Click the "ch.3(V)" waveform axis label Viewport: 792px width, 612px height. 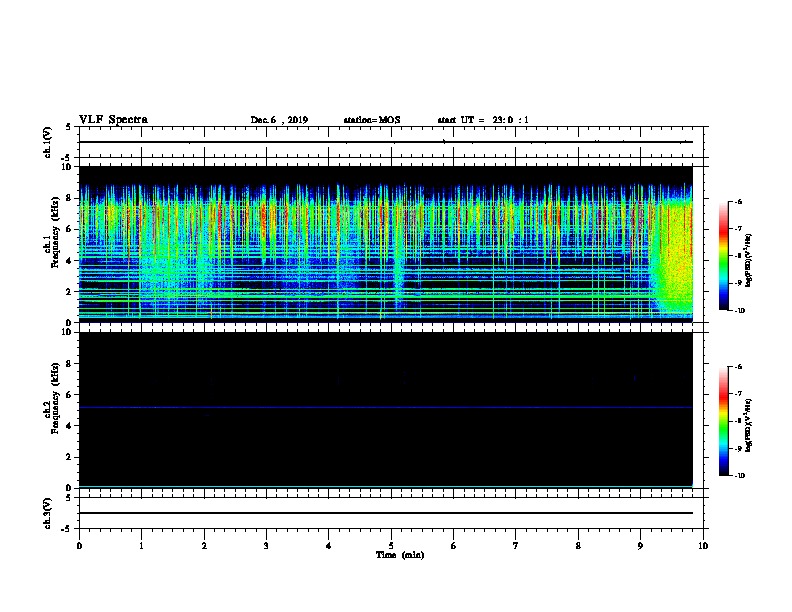point(47,513)
